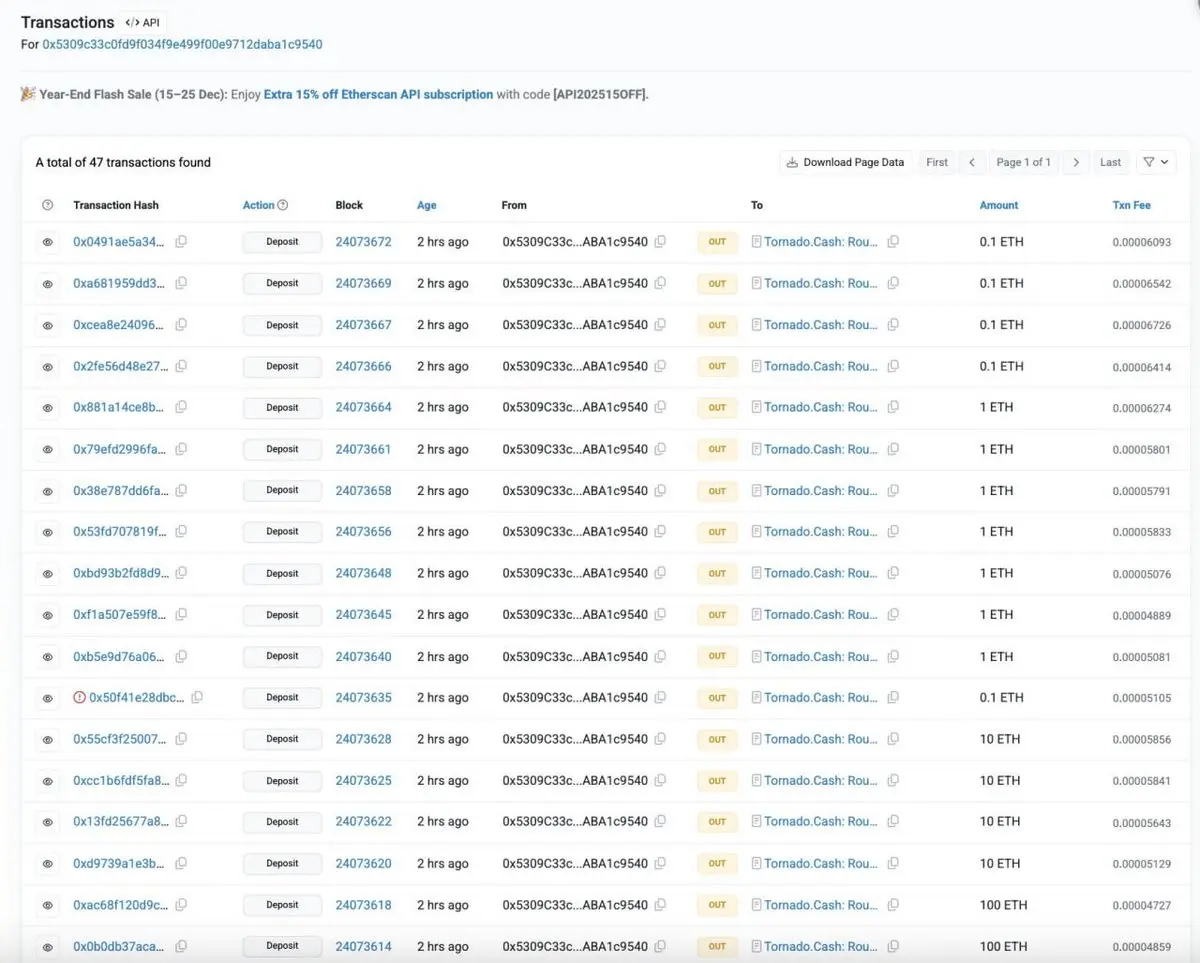Copy transaction hash 0x0491ae5a34

181,242
